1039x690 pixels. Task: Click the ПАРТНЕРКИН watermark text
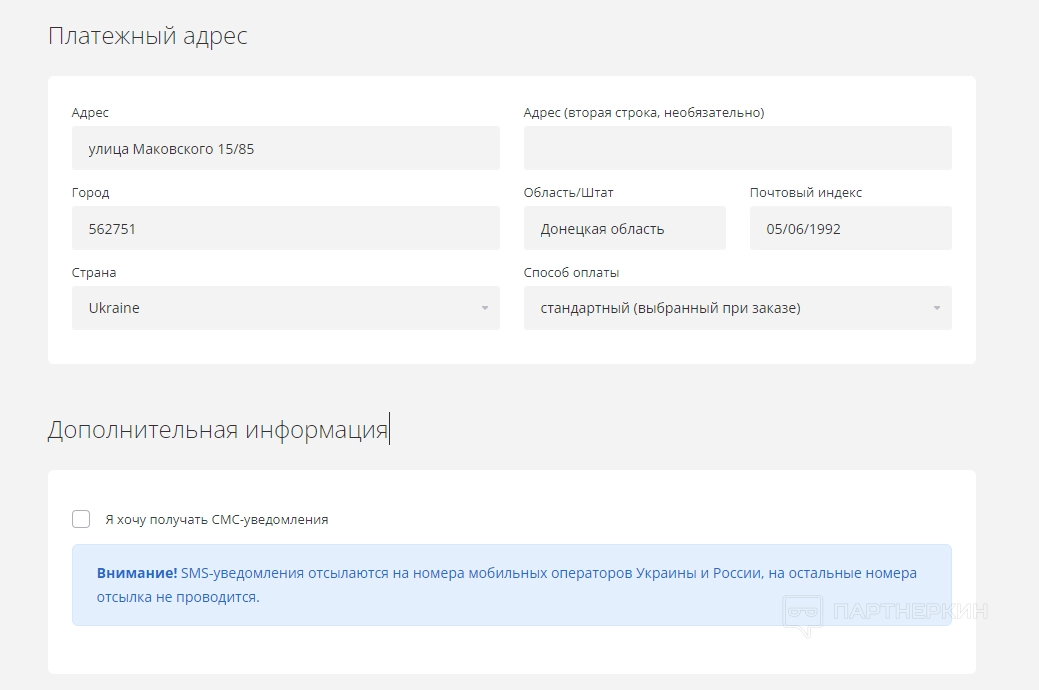click(x=909, y=610)
